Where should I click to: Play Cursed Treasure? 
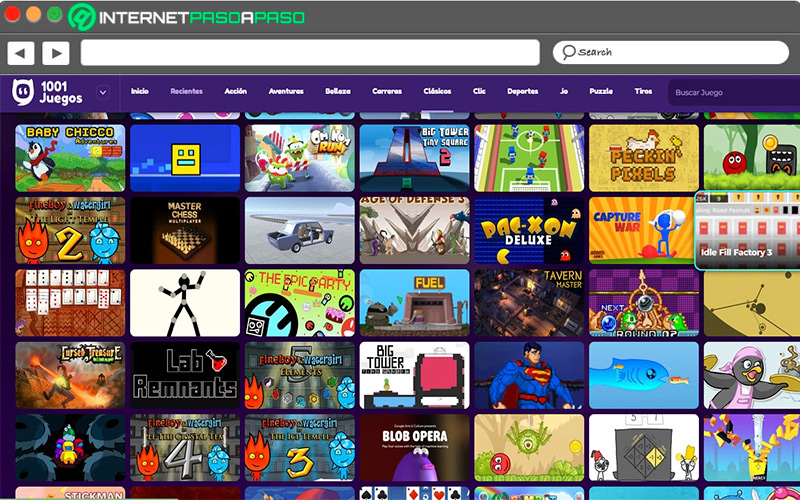70,376
